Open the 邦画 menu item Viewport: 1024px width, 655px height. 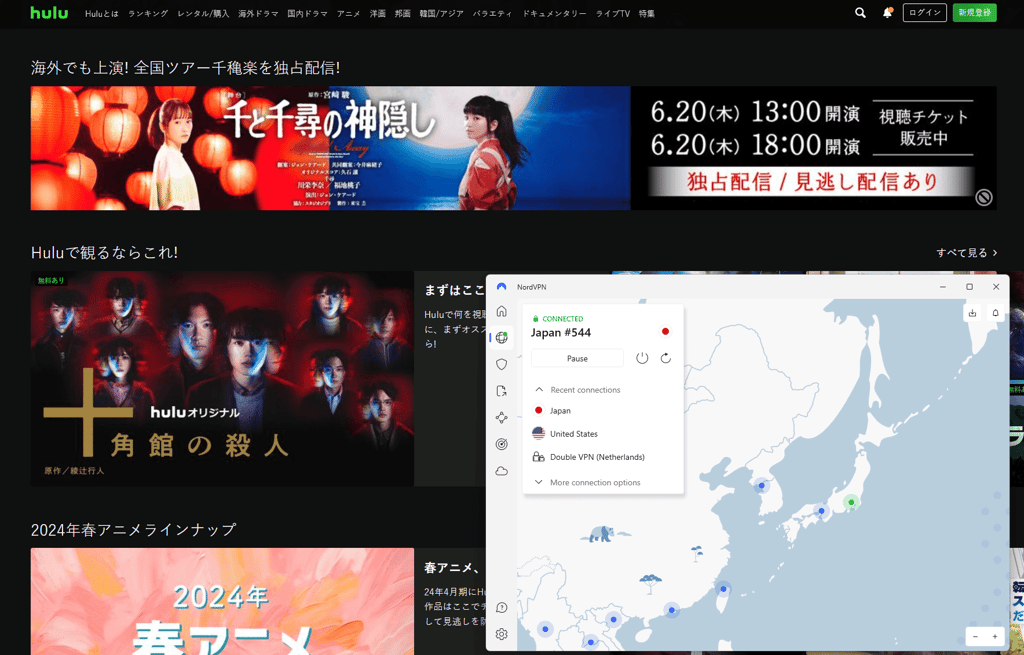coord(402,13)
